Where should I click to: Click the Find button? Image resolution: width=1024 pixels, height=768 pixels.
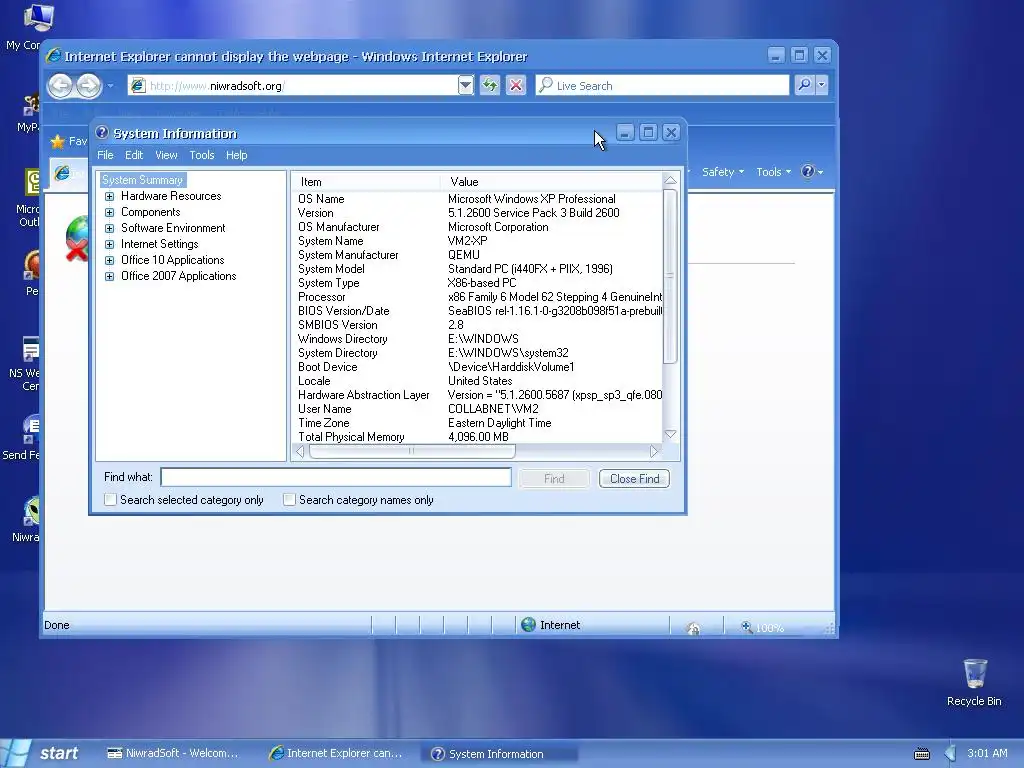(x=554, y=479)
